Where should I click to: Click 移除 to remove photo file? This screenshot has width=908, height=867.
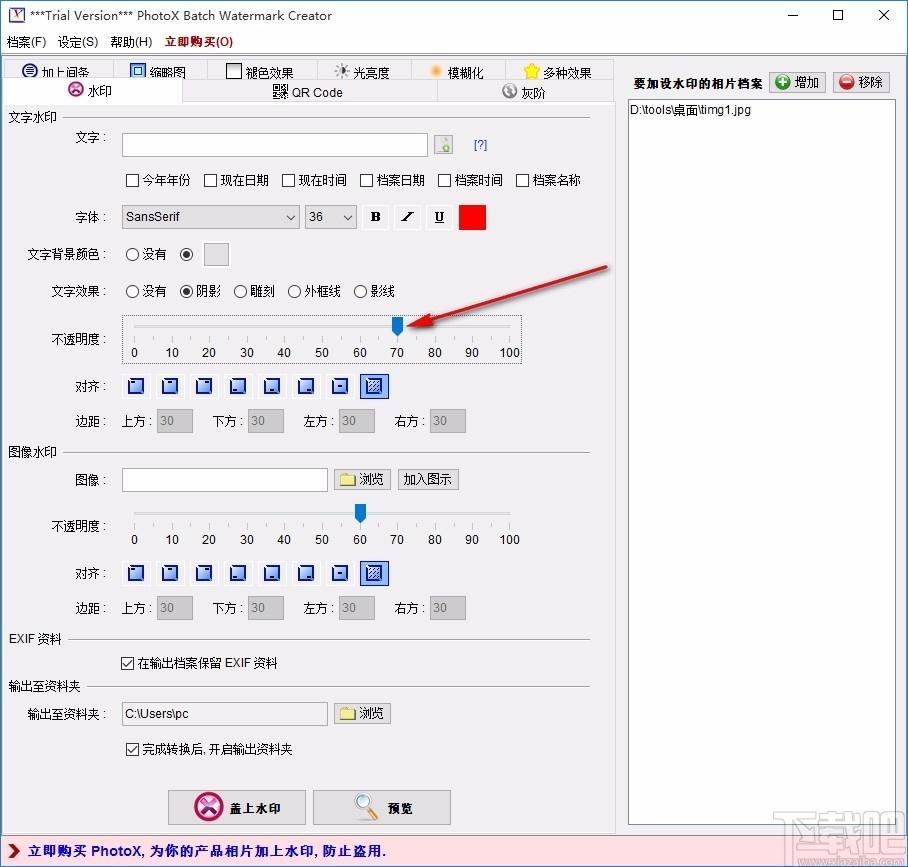[861, 82]
